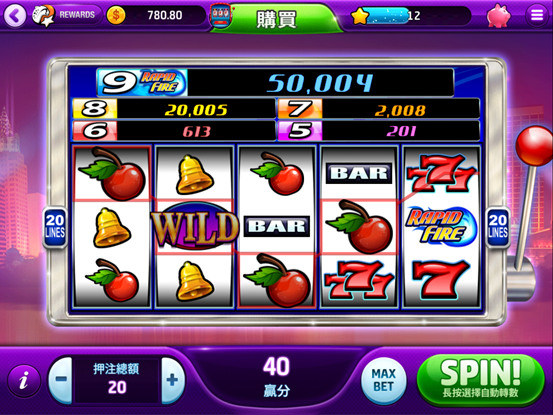Open the info paytable icon
The width and height of the screenshot is (553, 415).
point(24,381)
